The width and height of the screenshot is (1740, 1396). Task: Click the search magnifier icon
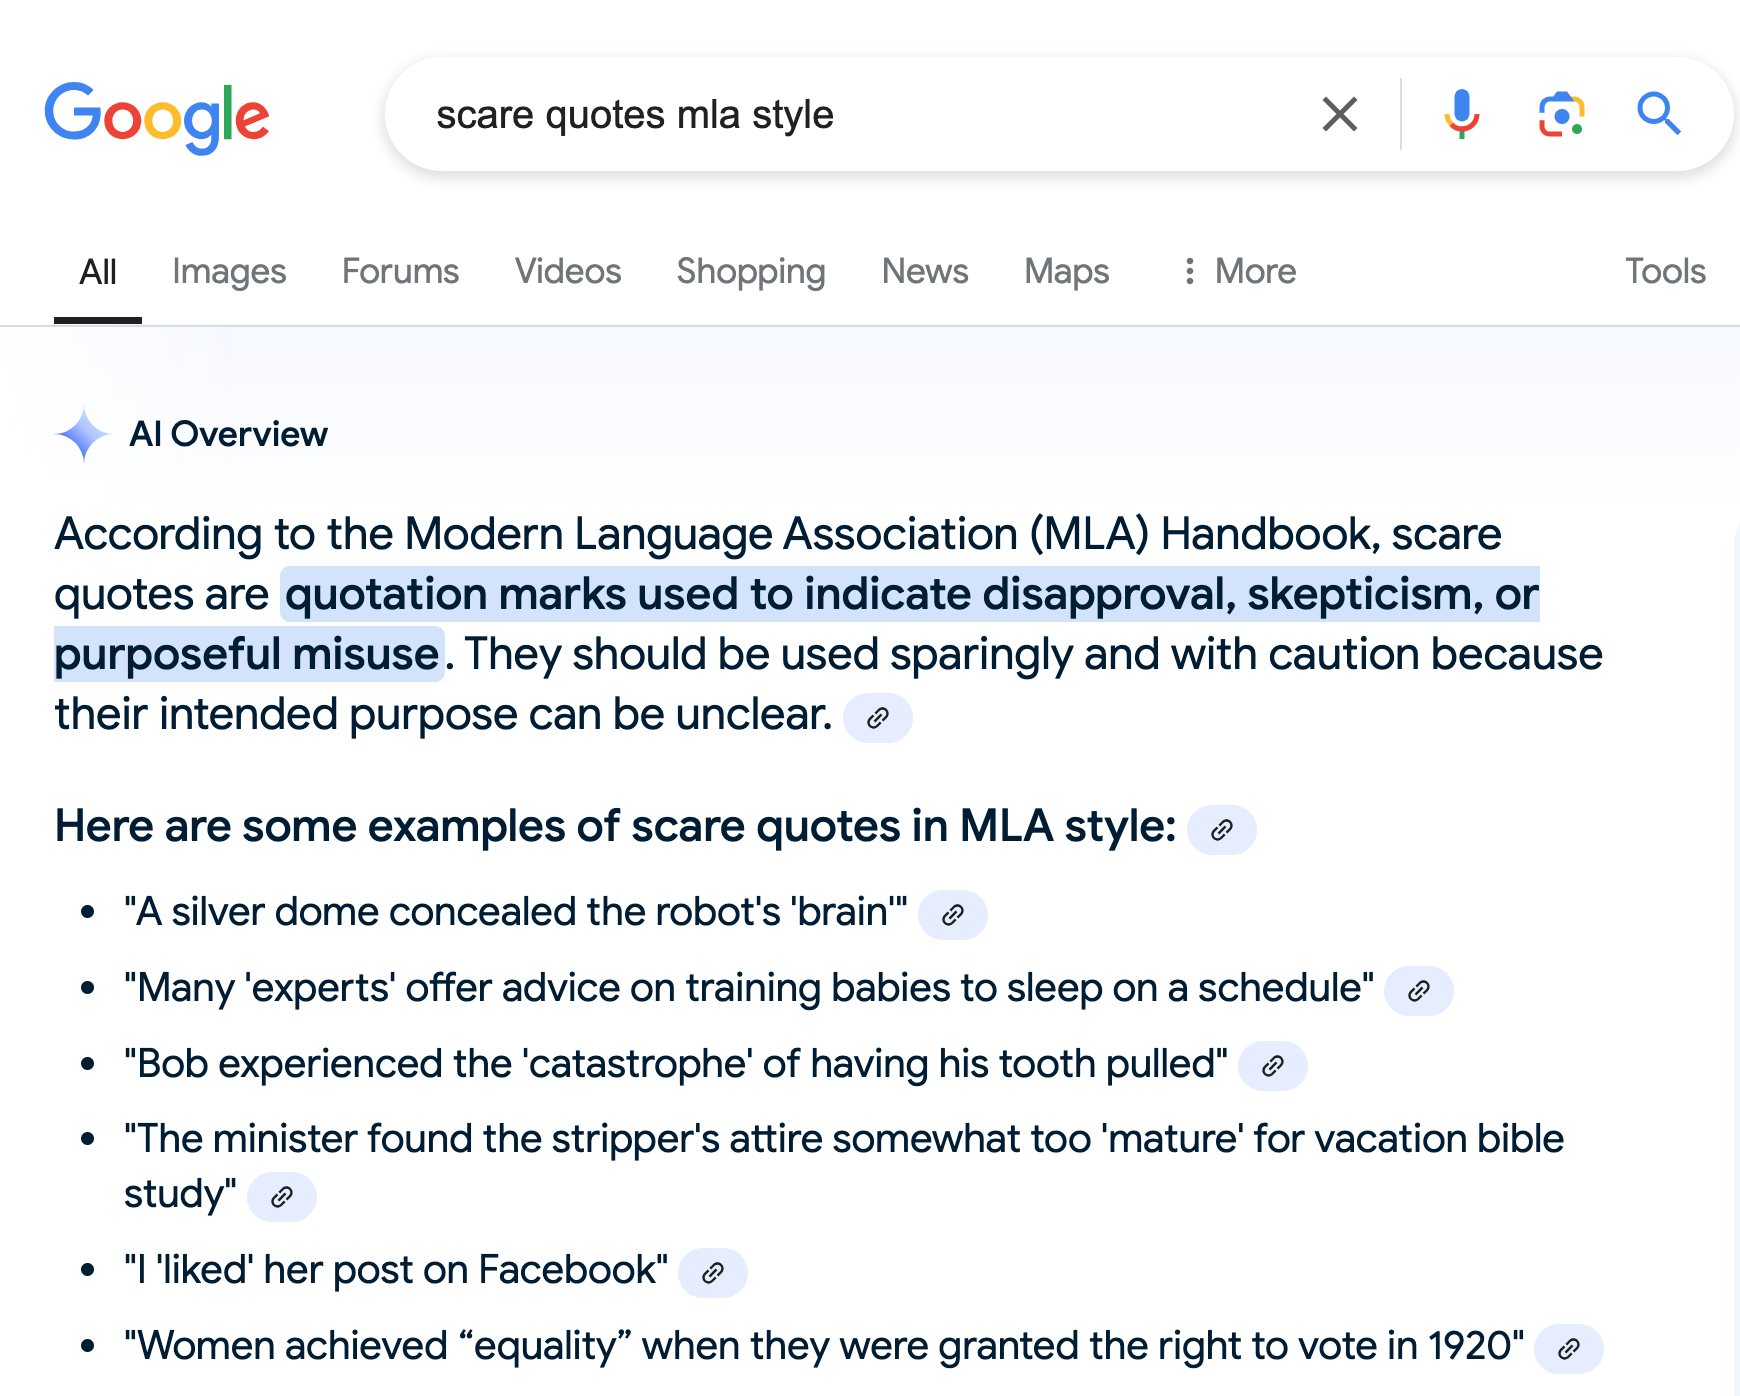[x=1660, y=114]
